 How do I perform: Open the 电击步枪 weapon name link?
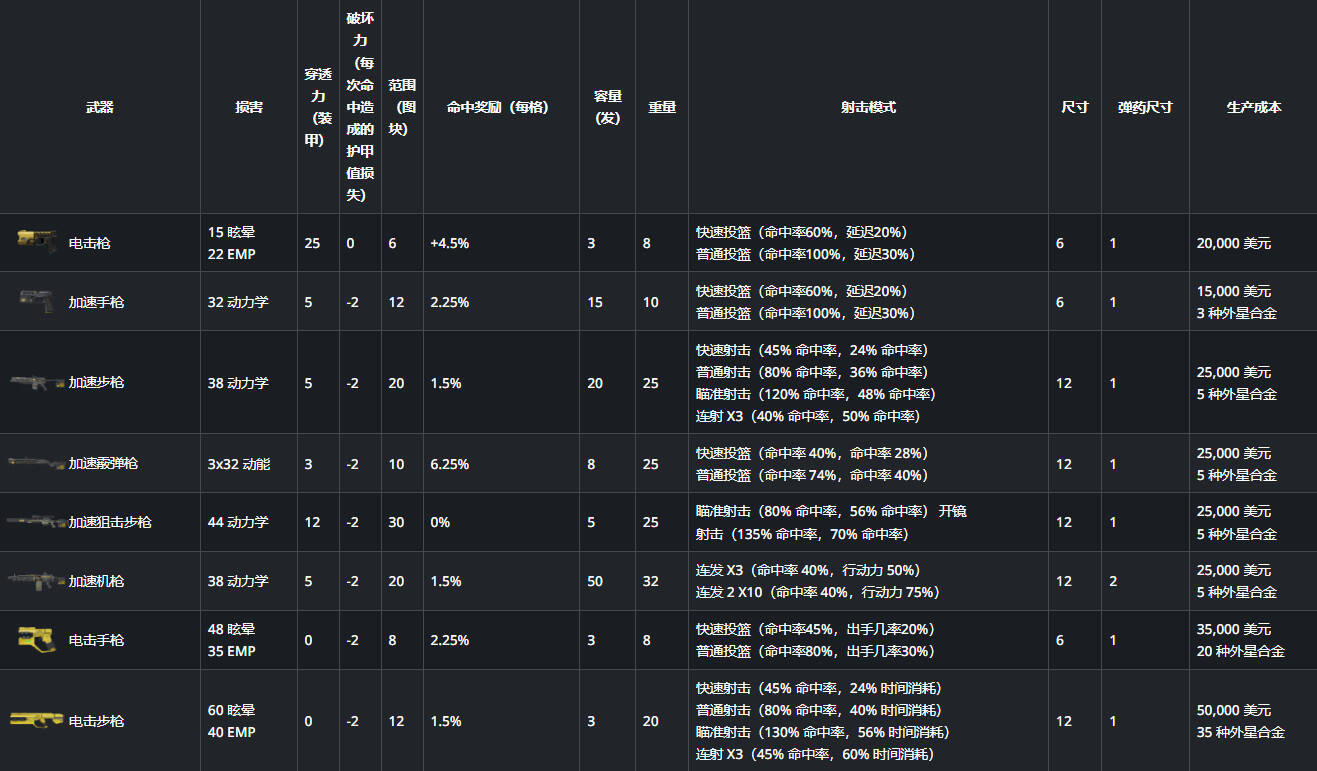96,721
